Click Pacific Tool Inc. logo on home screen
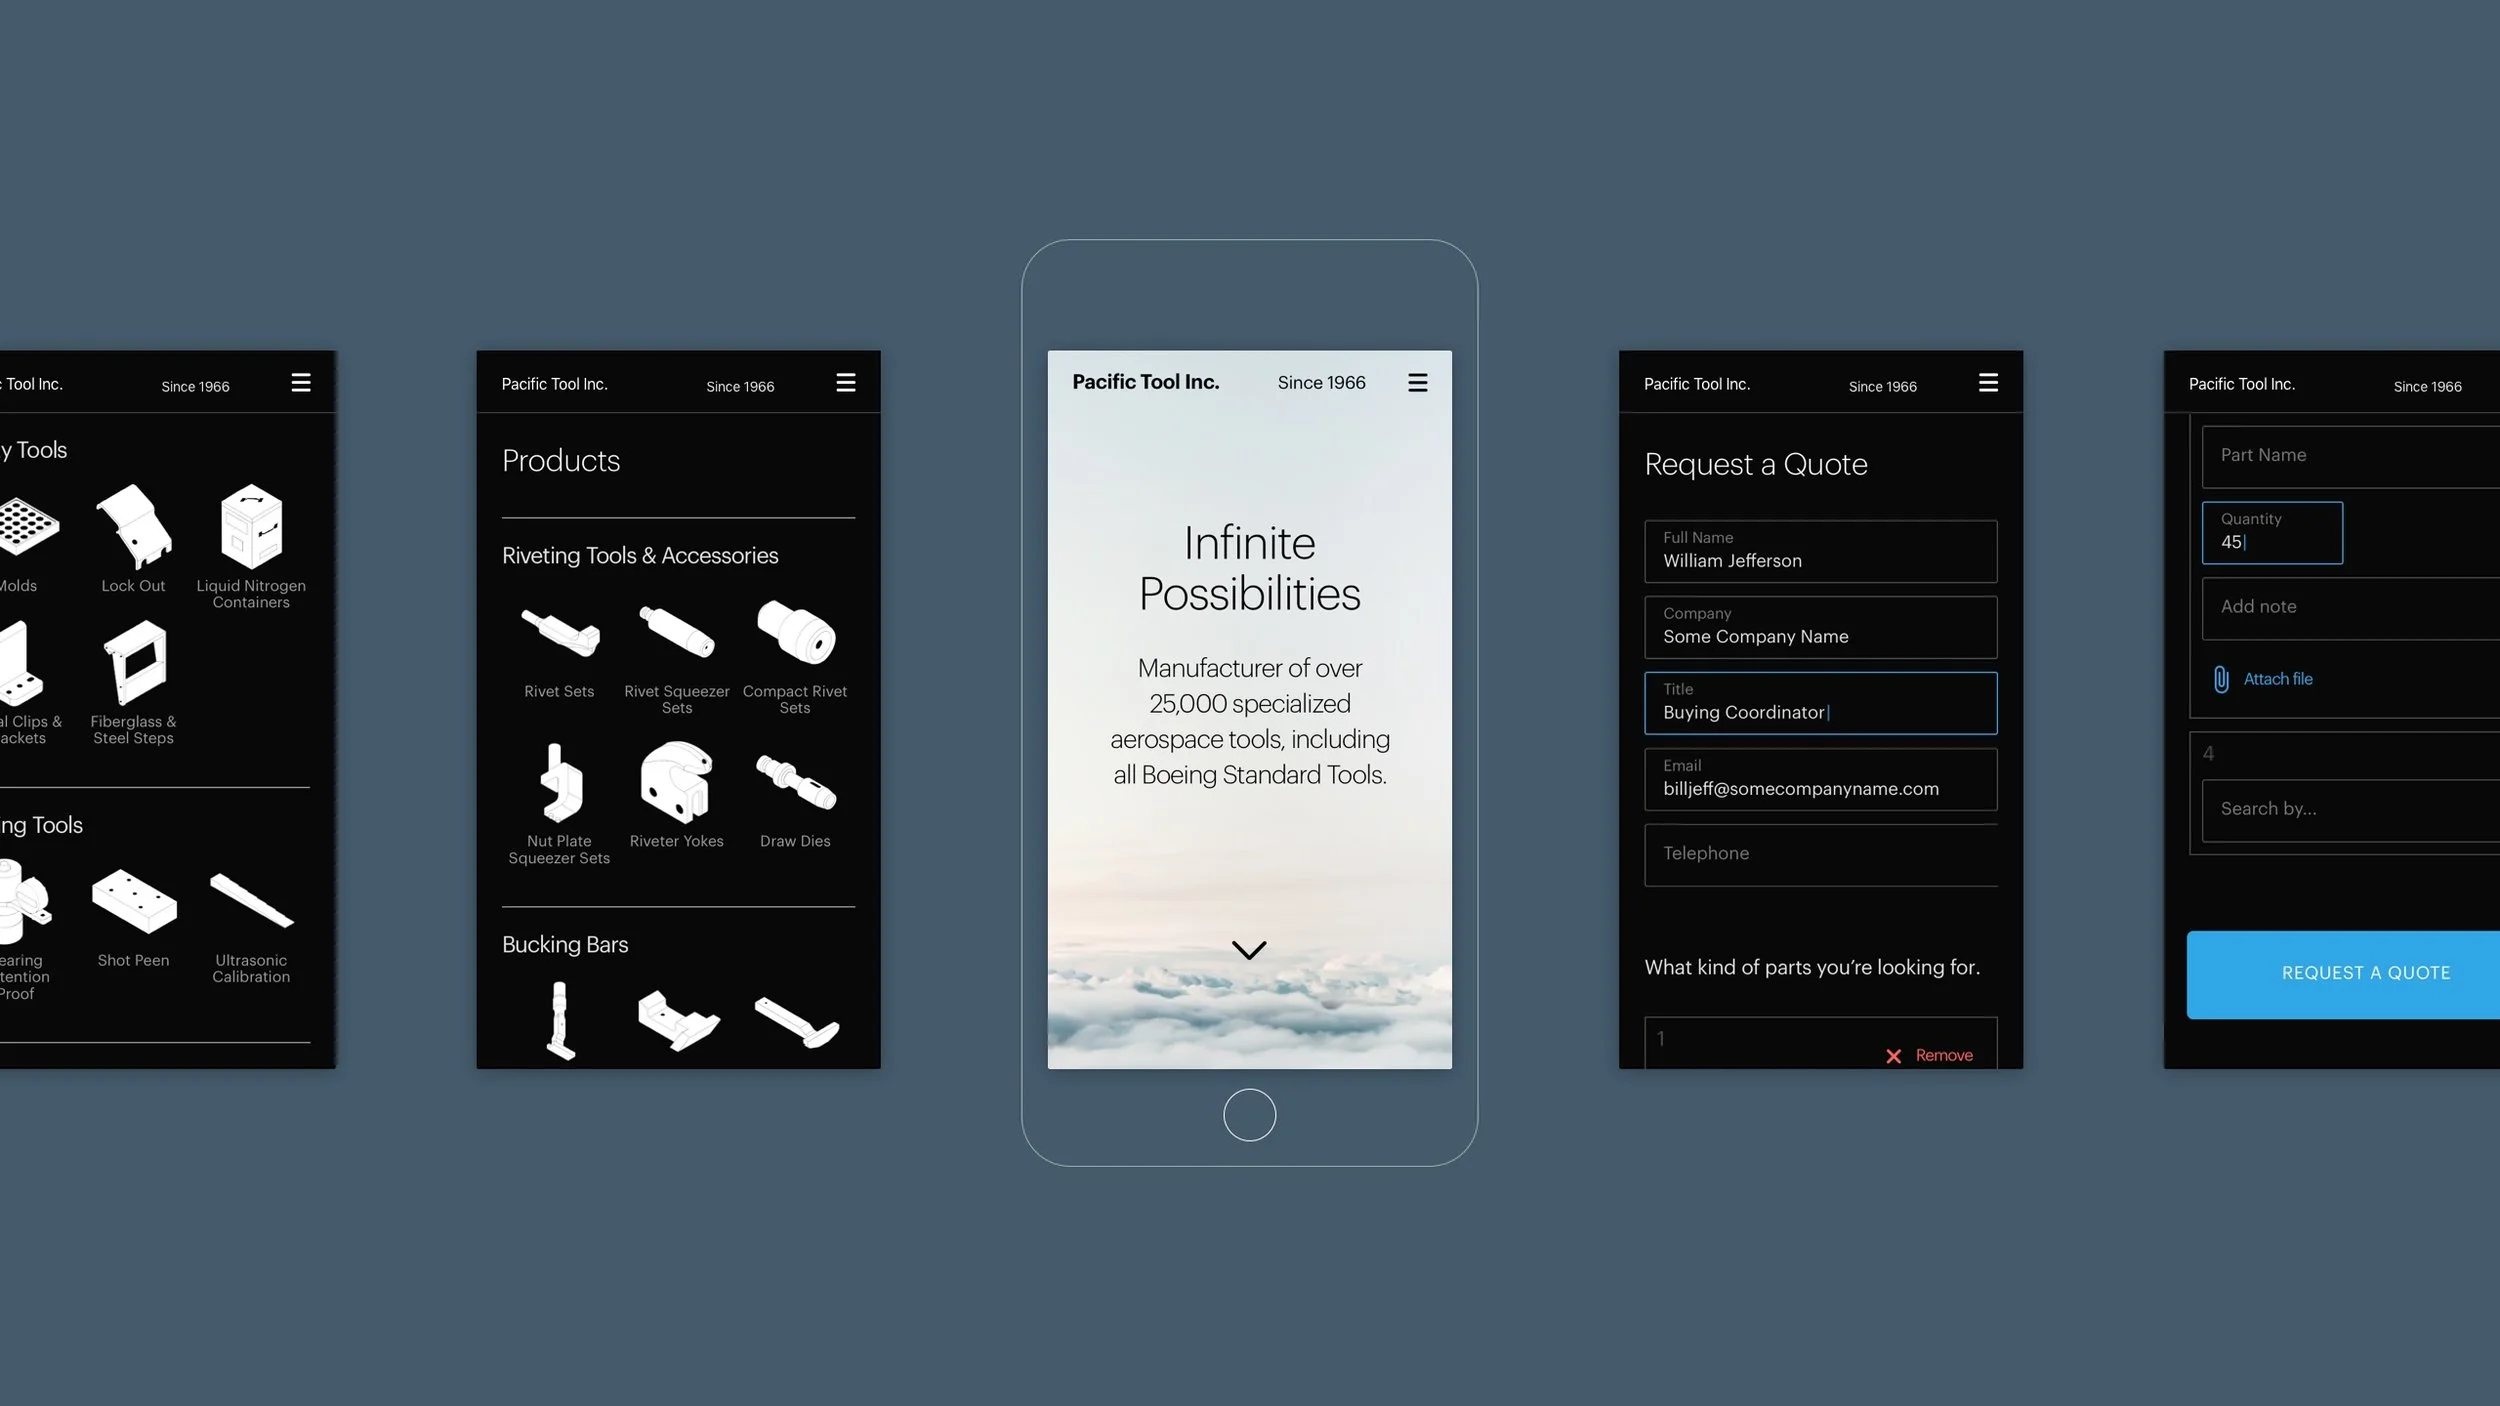 pos(1146,382)
